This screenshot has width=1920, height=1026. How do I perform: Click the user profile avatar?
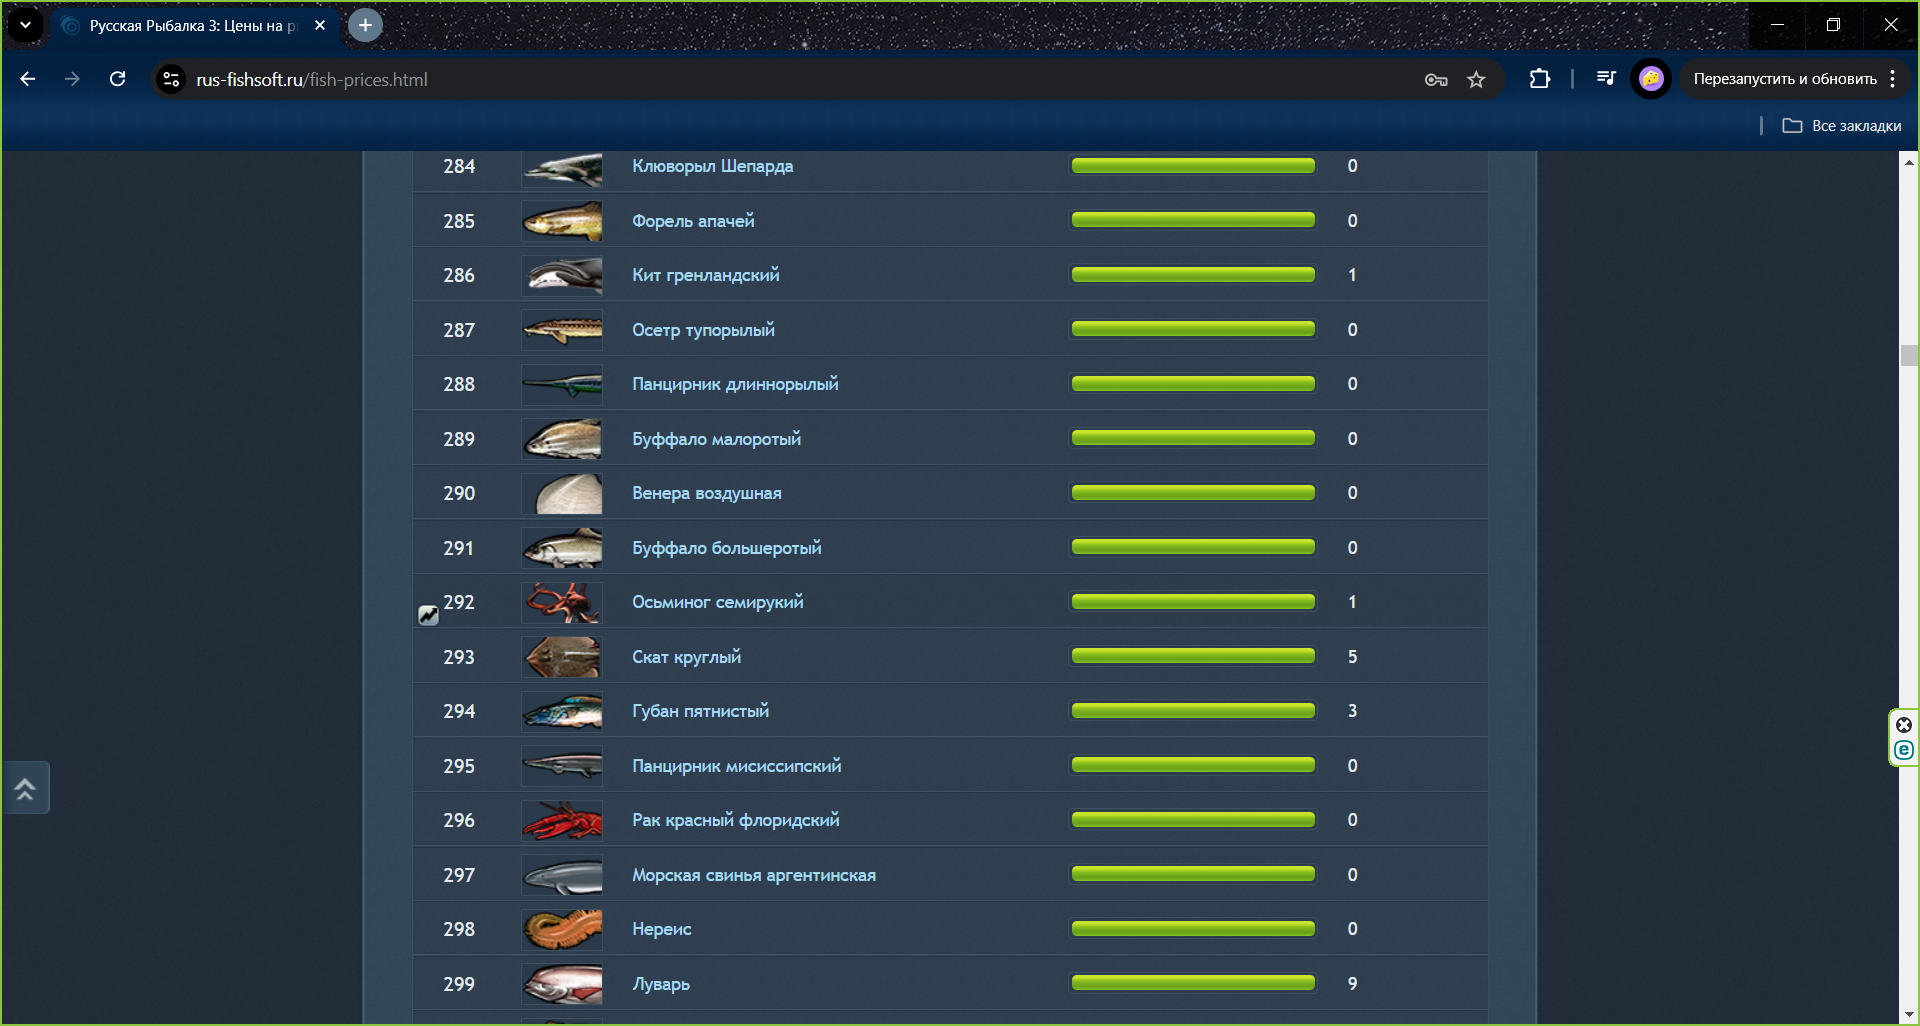tap(1651, 79)
